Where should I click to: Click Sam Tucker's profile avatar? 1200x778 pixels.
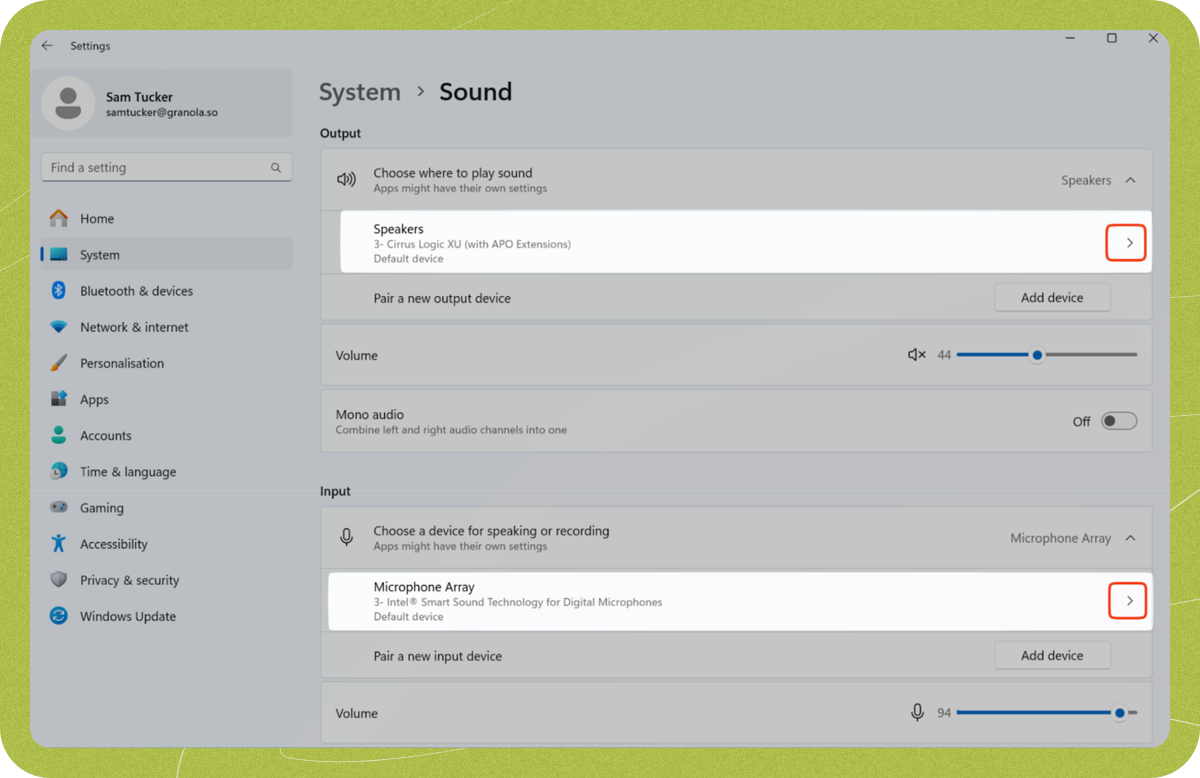(68, 103)
